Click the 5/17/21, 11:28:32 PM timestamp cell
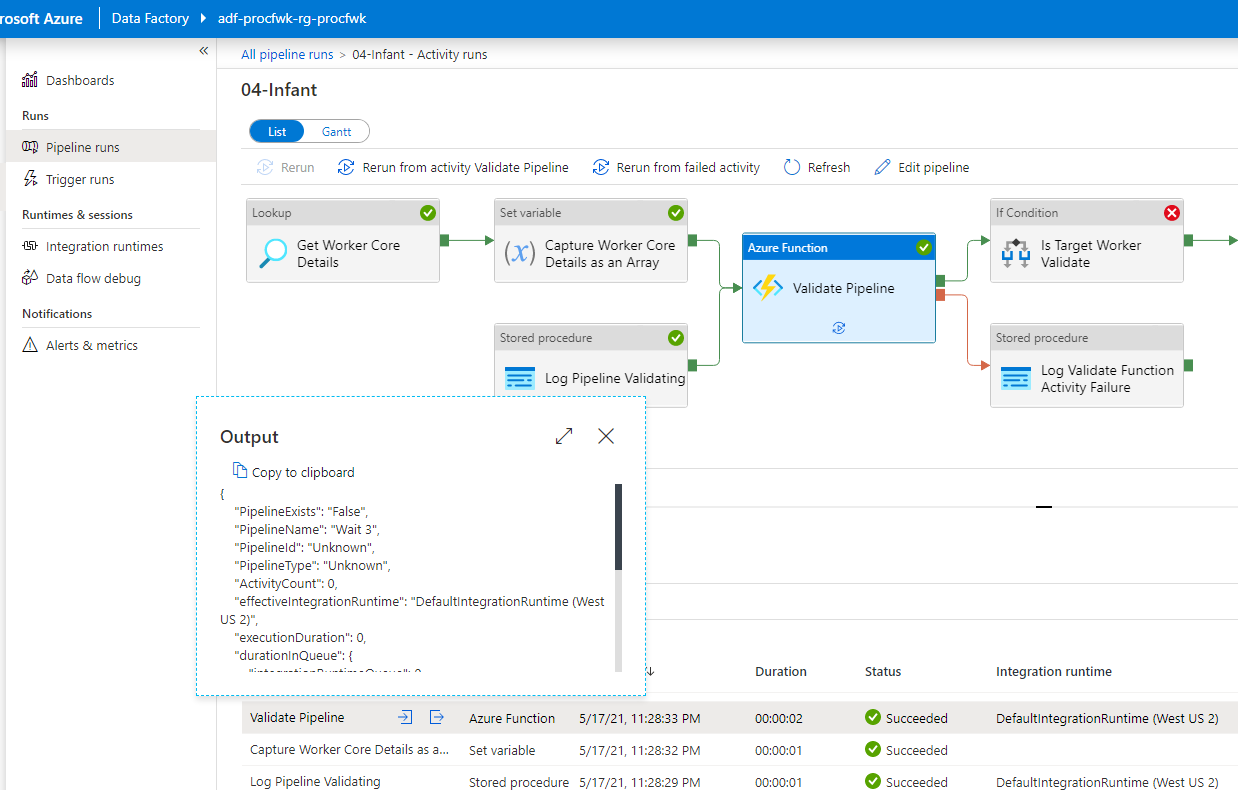 click(640, 750)
